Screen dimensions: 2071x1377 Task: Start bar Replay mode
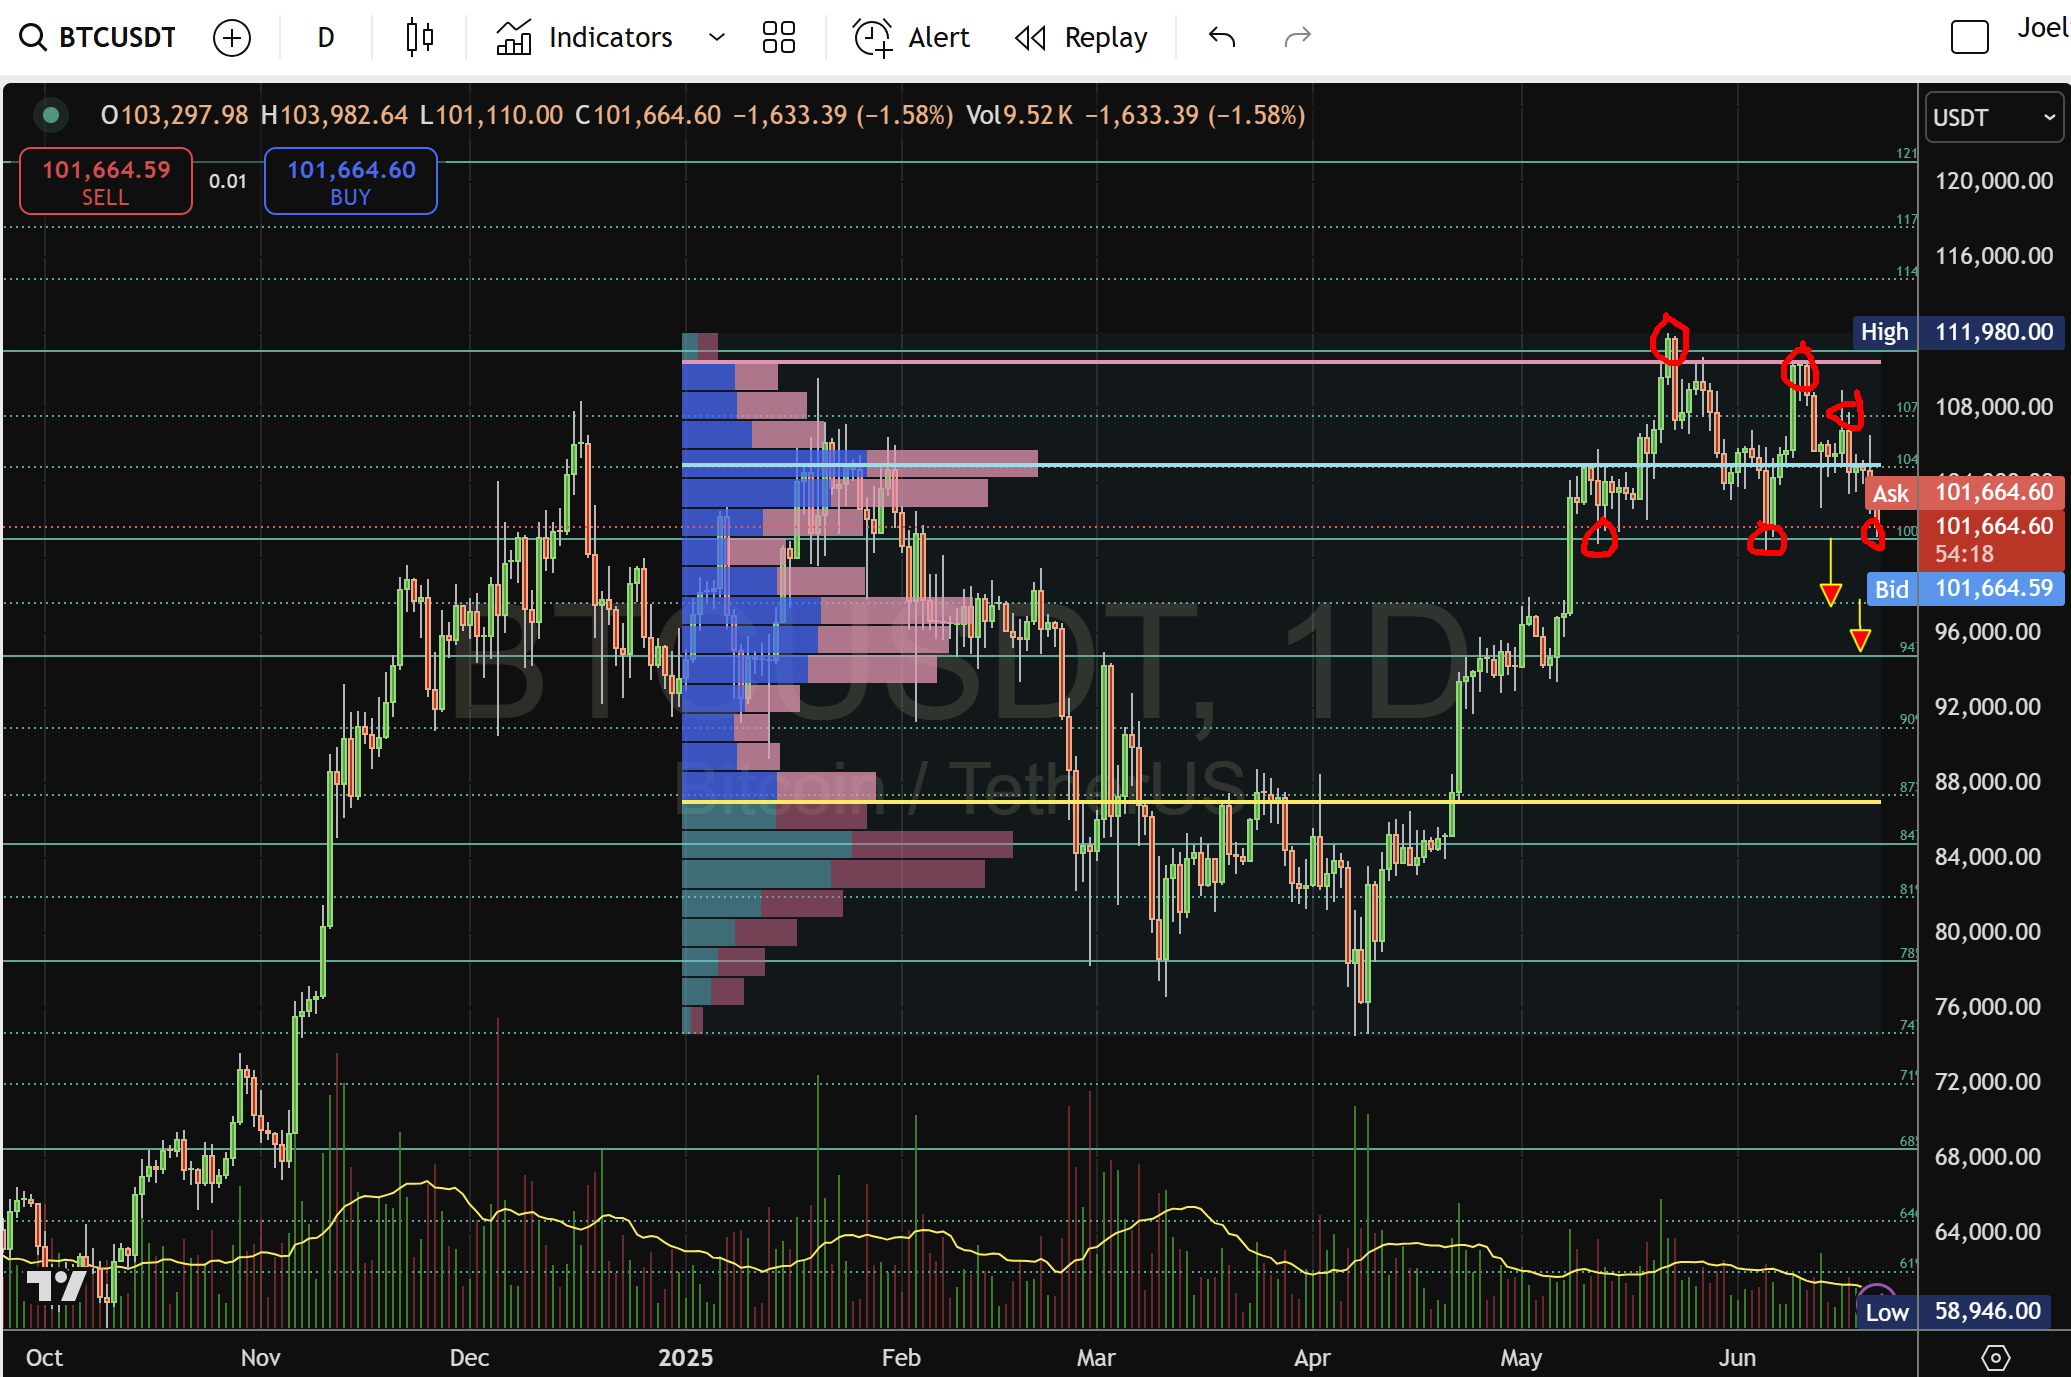pyautogui.click(x=1081, y=38)
